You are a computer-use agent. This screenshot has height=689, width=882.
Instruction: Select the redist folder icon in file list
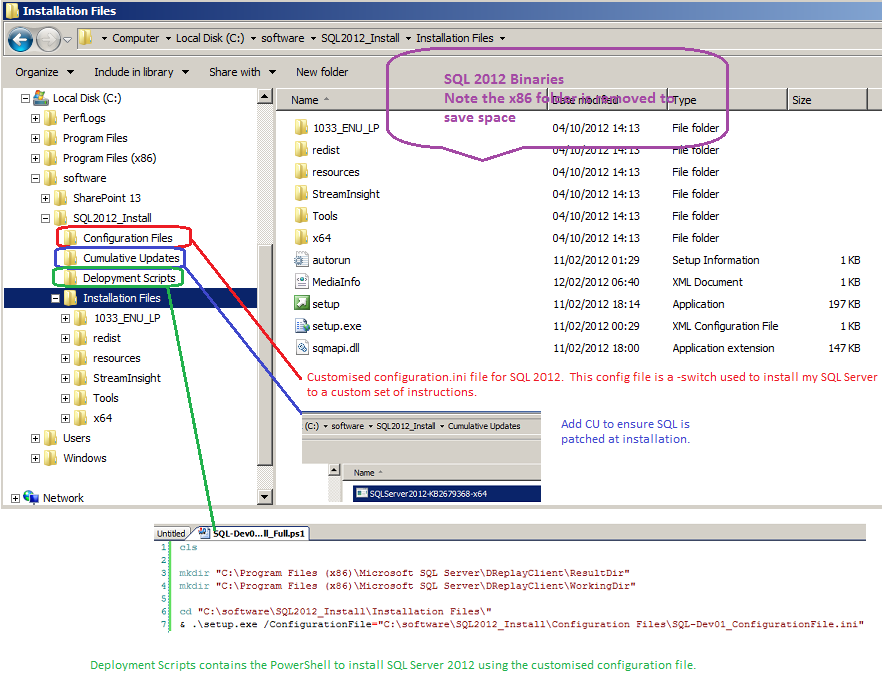click(x=302, y=150)
